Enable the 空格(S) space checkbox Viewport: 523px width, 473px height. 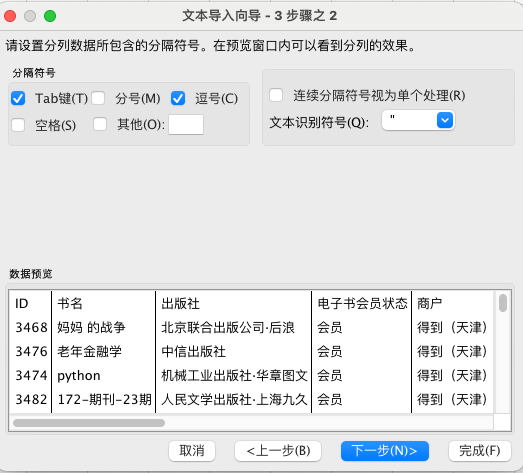point(18,125)
